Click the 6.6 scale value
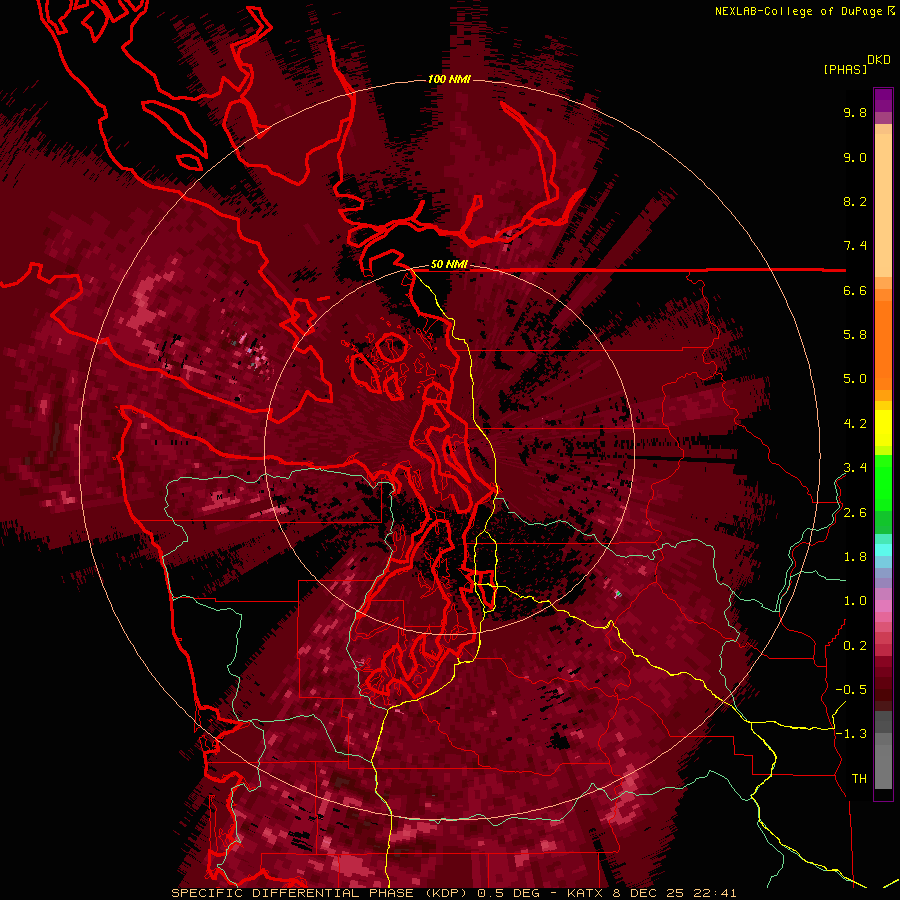The width and height of the screenshot is (900, 900). tap(855, 290)
